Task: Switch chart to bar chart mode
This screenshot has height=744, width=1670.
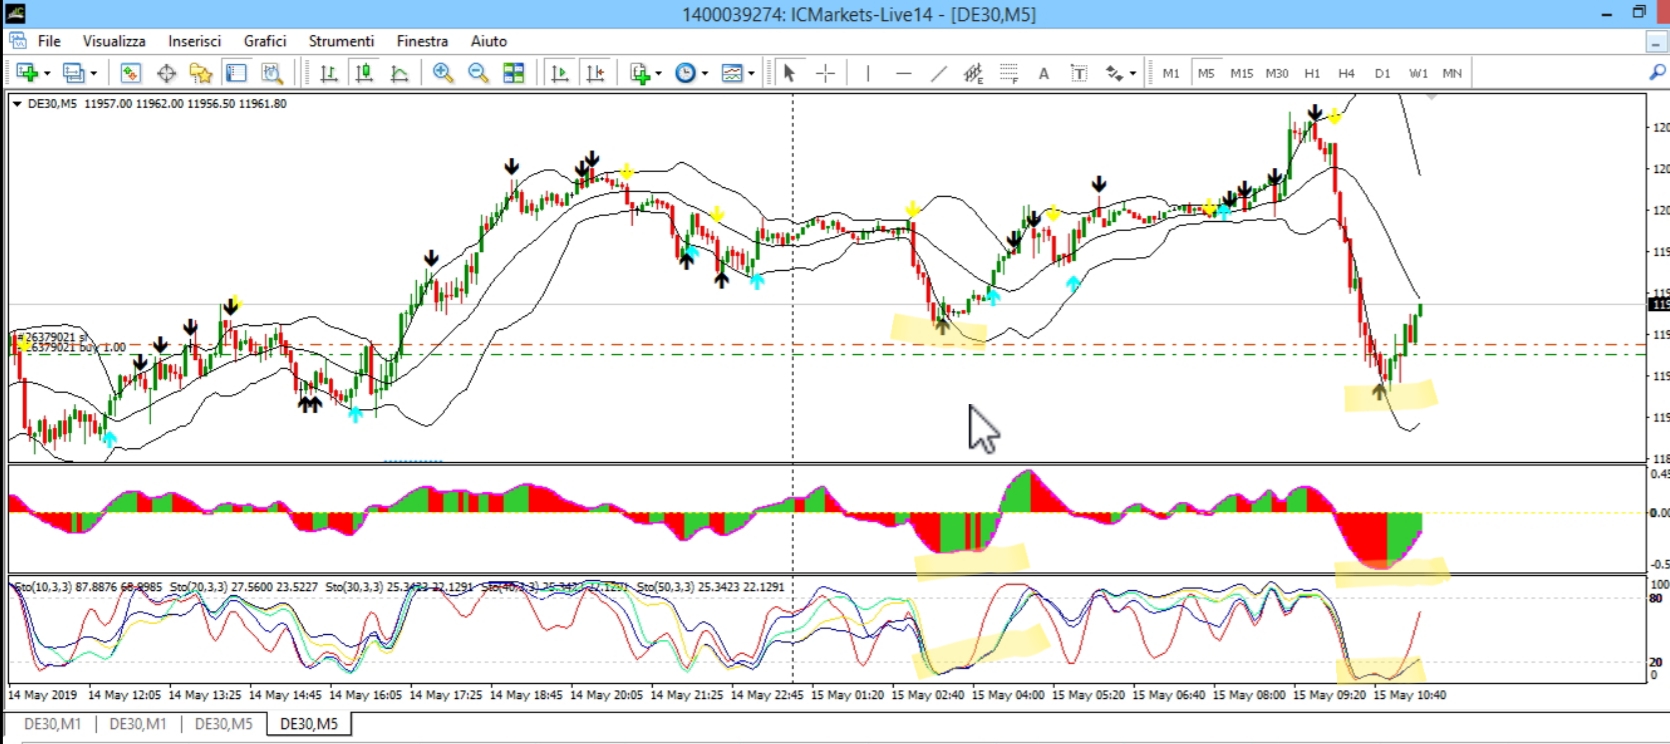Action: pyautogui.click(x=328, y=73)
